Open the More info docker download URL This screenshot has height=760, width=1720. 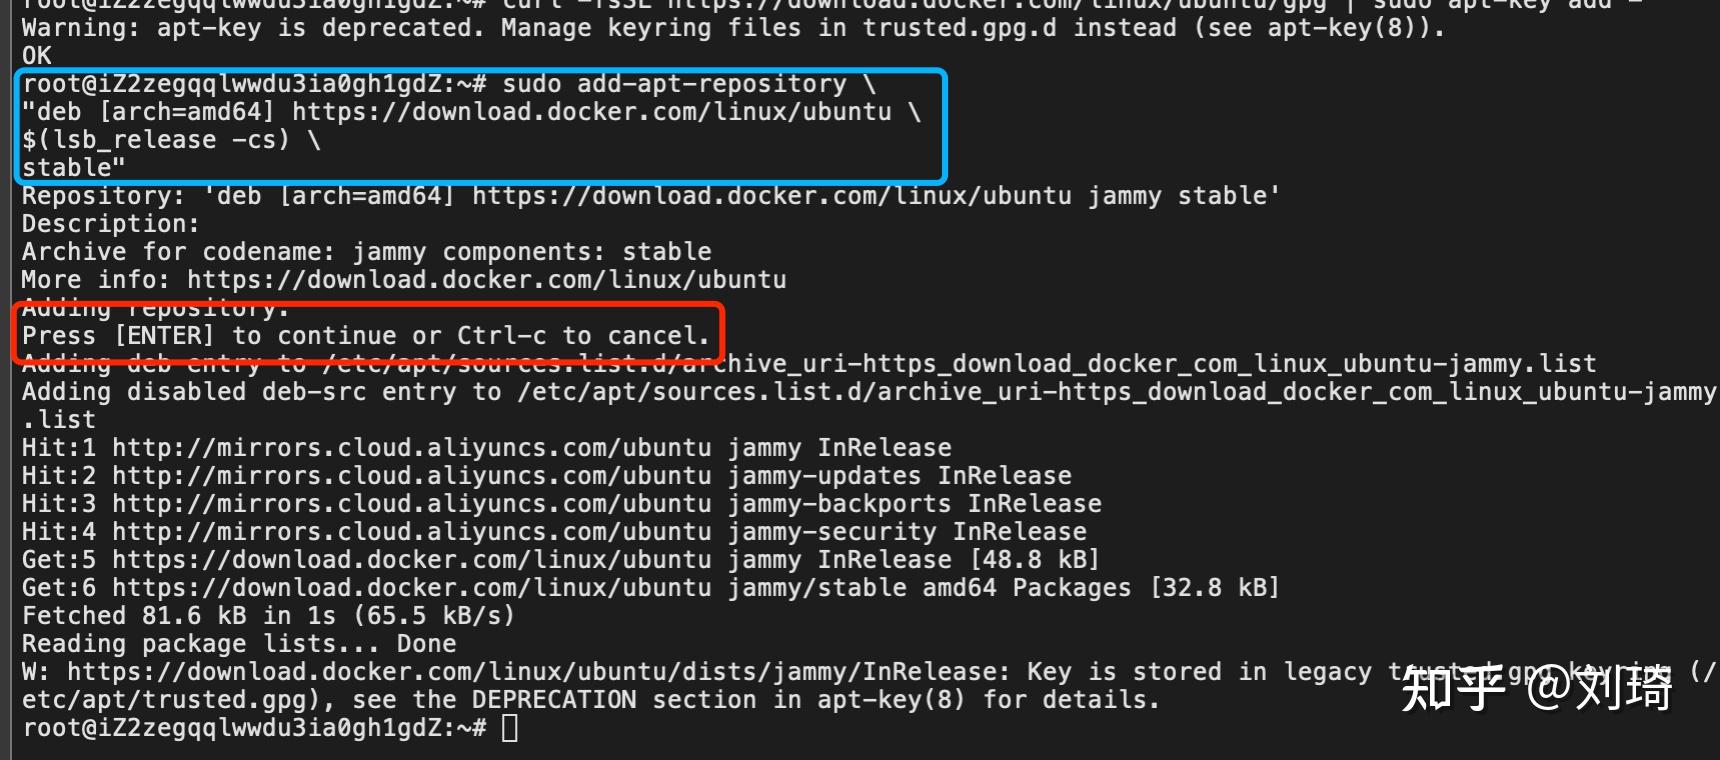click(x=486, y=280)
